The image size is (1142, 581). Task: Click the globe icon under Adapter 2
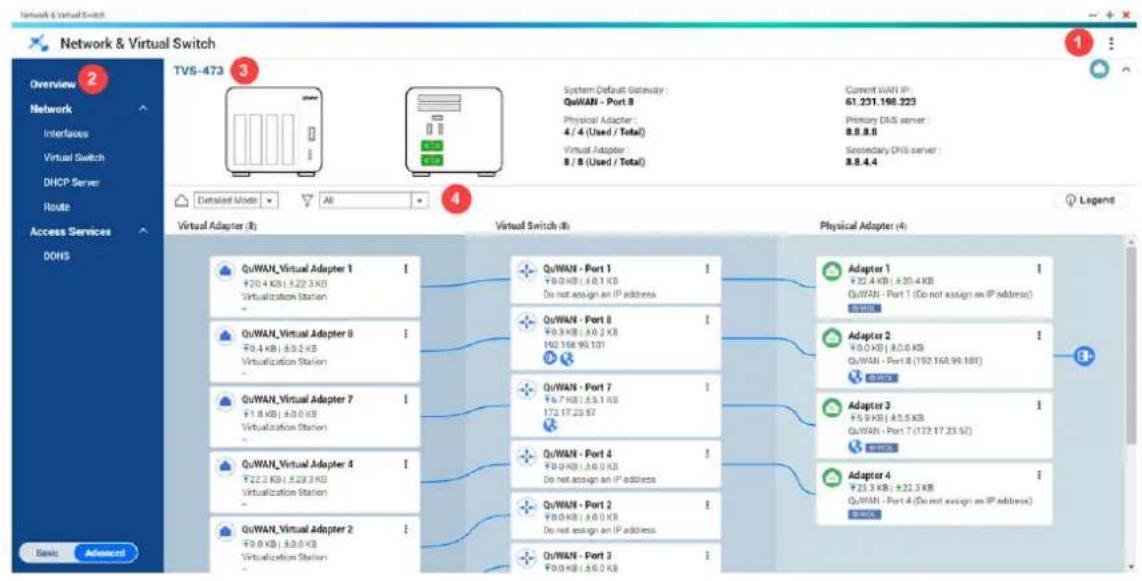click(855, 377)
